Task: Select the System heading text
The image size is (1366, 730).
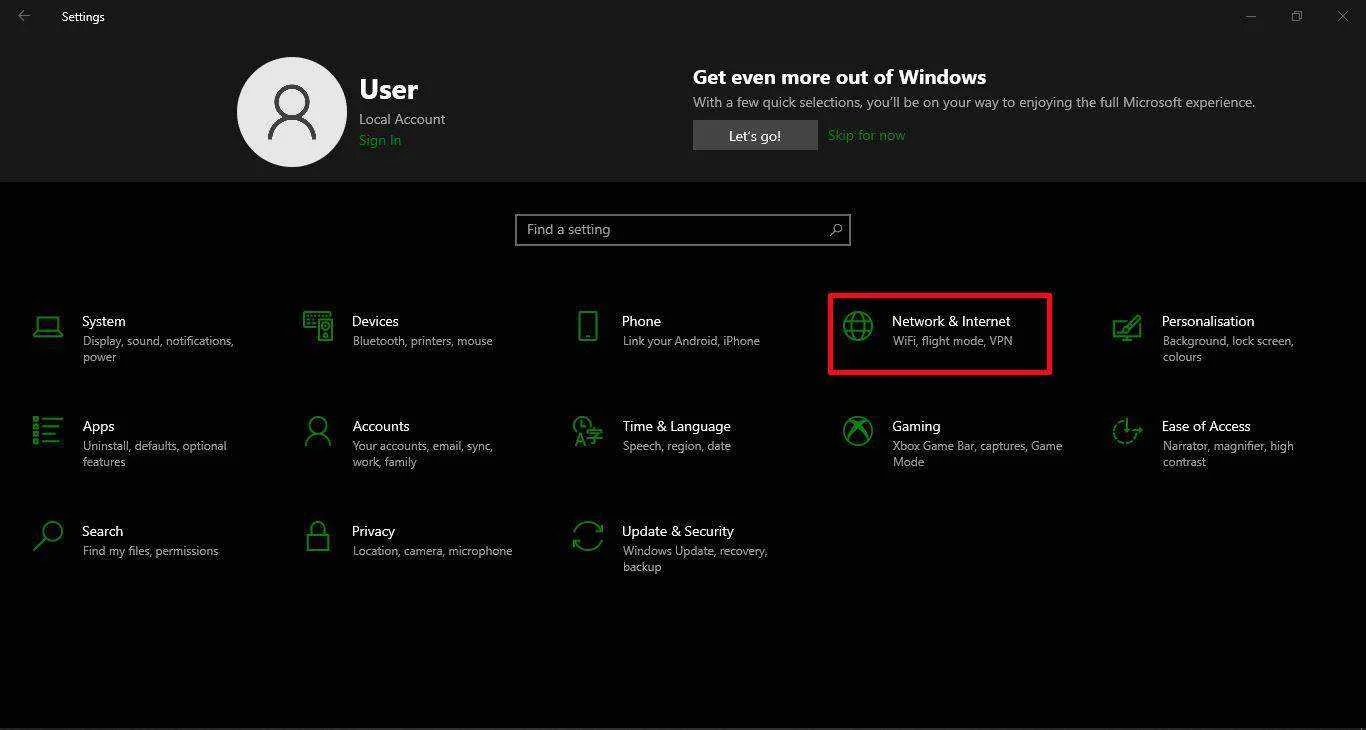Action: click(x=104, y=321)
